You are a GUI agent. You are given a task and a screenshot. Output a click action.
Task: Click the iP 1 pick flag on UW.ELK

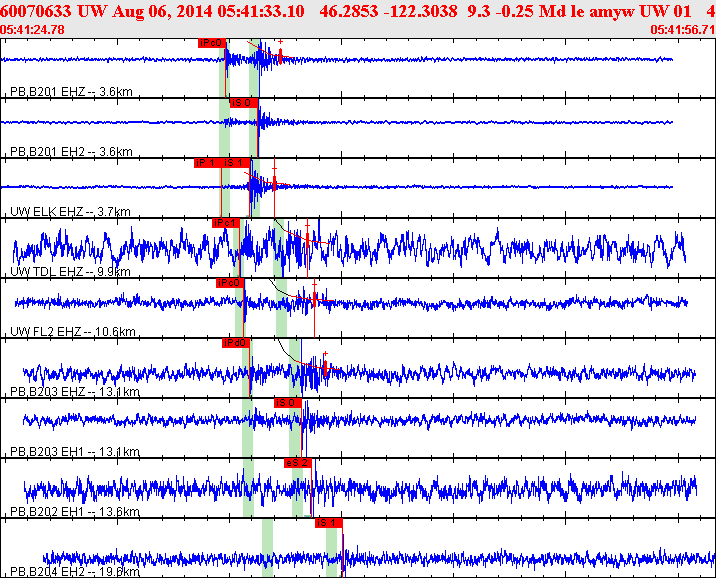pyautogui.click(x=207, y=162)
